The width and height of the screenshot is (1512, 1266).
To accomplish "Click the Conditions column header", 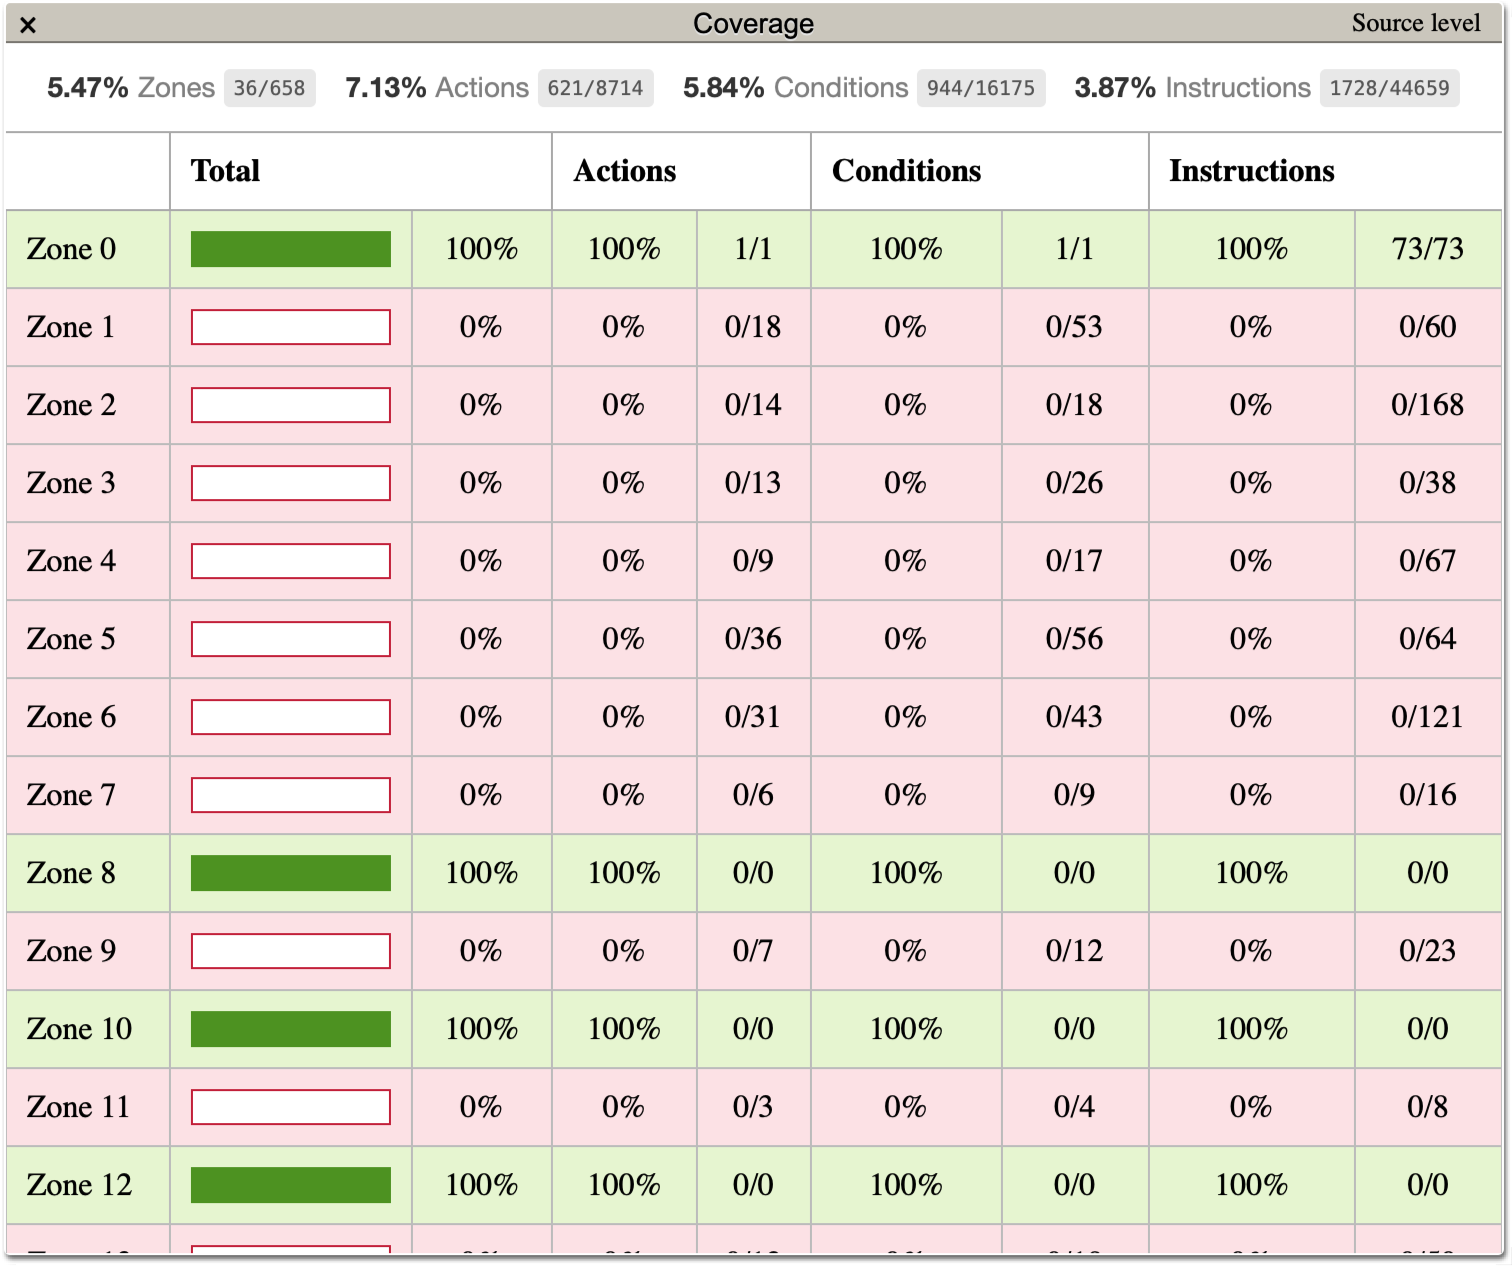I will 980,171.
